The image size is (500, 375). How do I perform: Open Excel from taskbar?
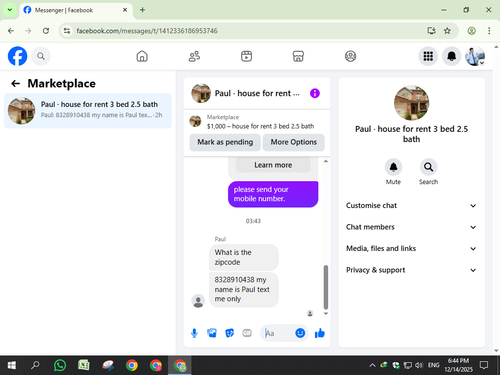83,366
